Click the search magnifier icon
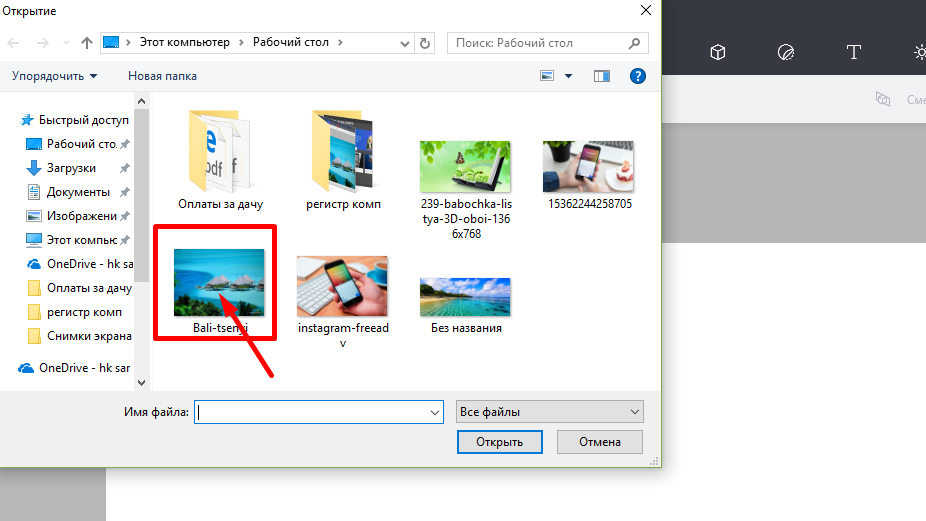The height and width of the screenshot is (521, 926). (634, 43)
